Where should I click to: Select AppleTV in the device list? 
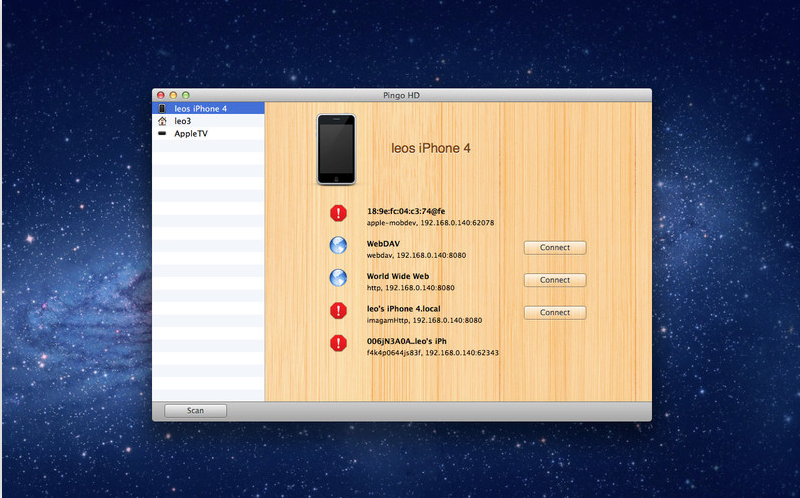point(208,133)
